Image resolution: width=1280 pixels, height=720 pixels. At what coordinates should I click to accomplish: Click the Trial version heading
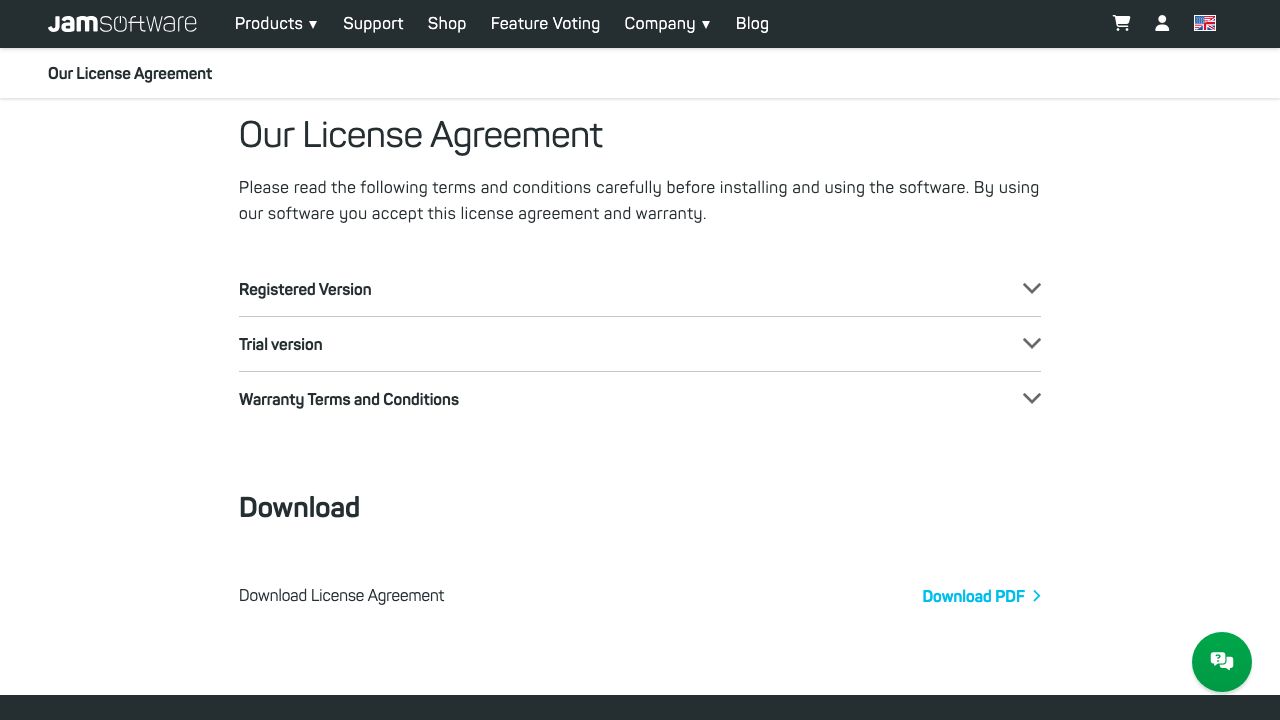[280, 344]
